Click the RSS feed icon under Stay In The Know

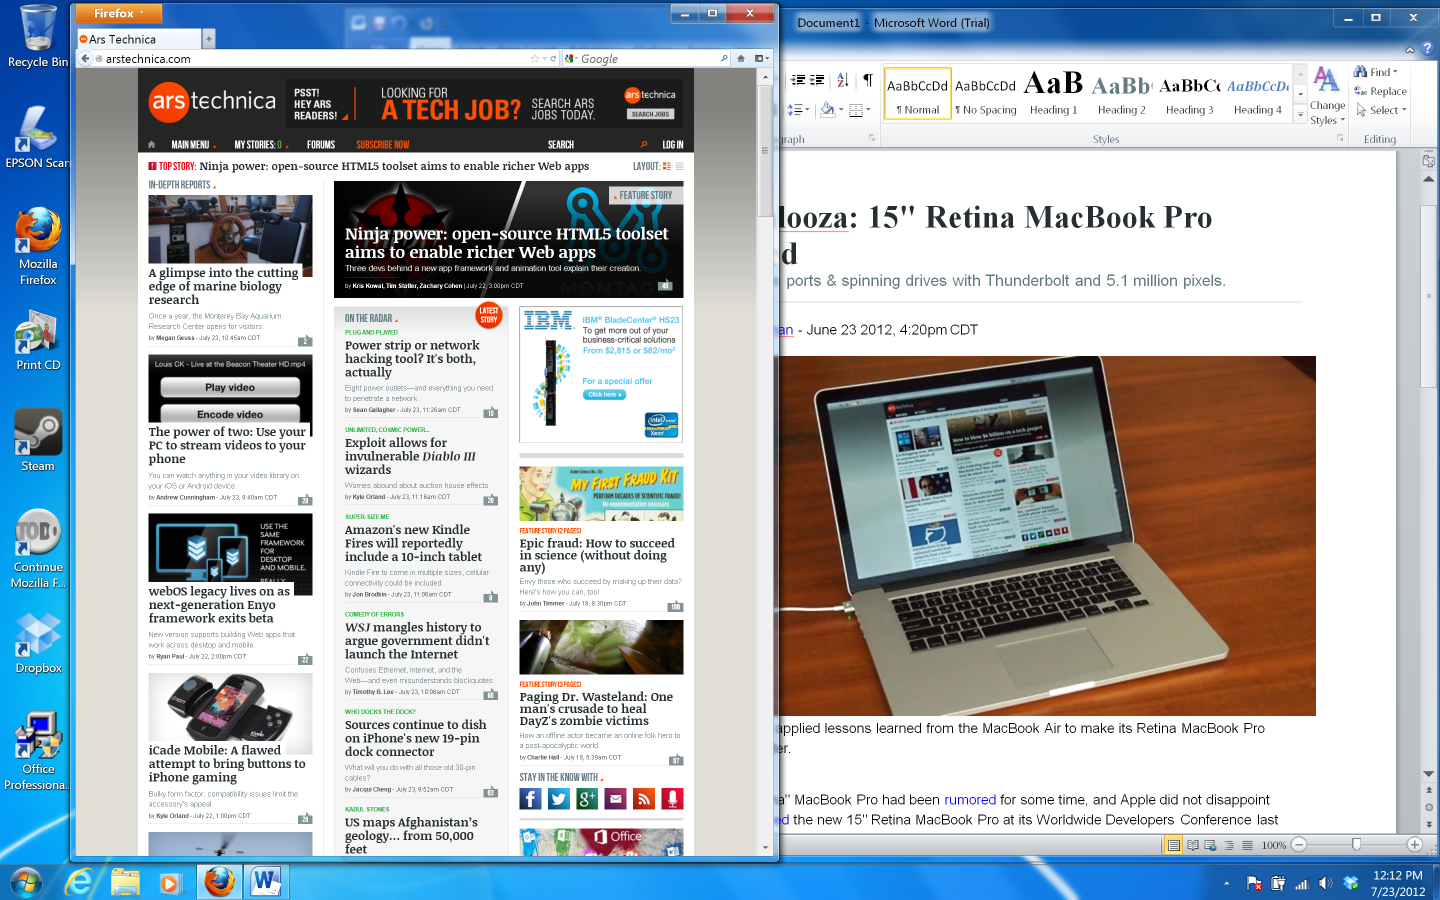tap(644, 798)
